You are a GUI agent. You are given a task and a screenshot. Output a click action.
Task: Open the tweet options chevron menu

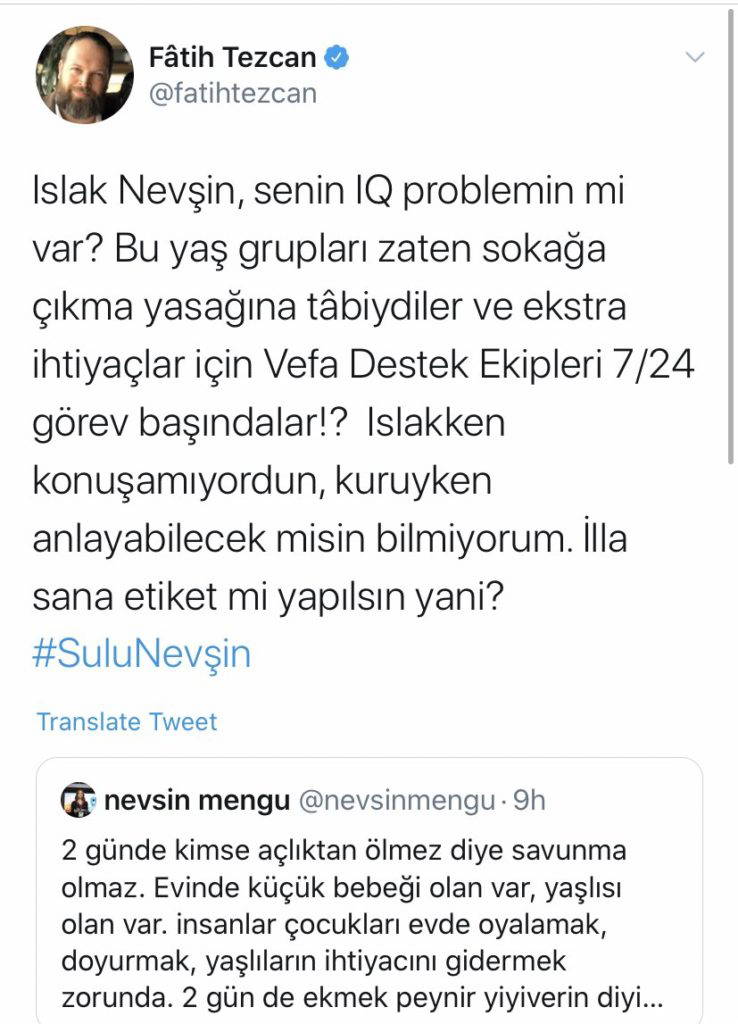tap(695, 58)
